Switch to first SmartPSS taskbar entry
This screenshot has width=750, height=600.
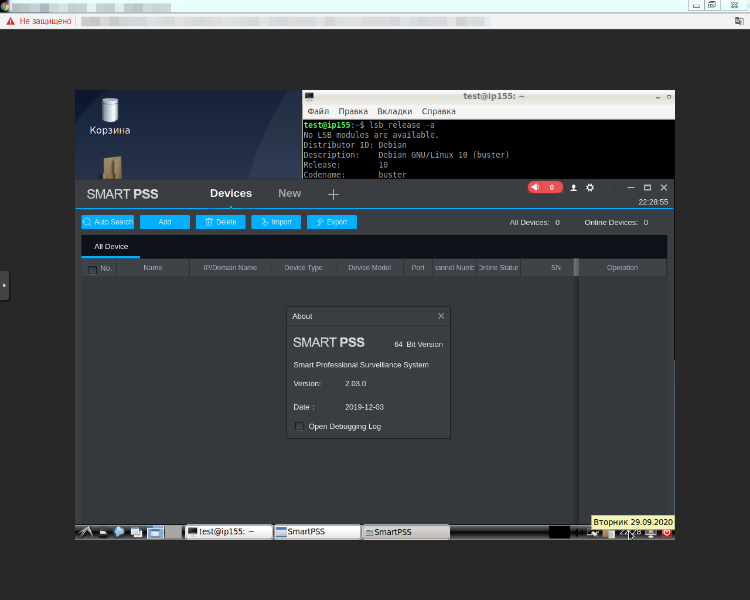(317, 532)
